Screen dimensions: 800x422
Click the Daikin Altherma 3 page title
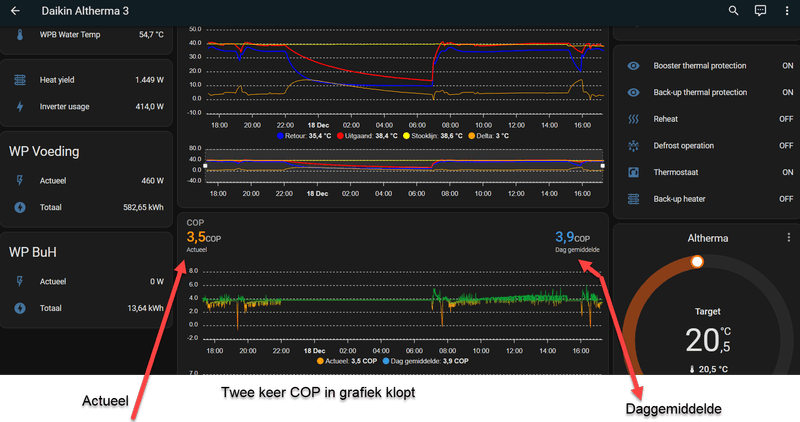85,11
